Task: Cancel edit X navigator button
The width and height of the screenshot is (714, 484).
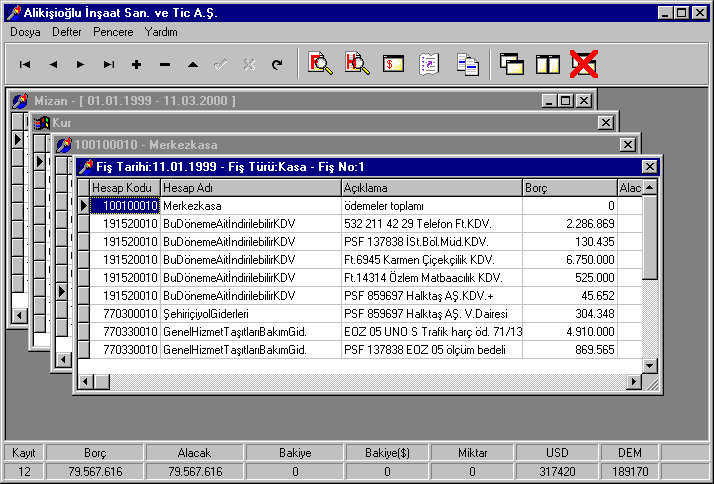Action: click(249, 65)
